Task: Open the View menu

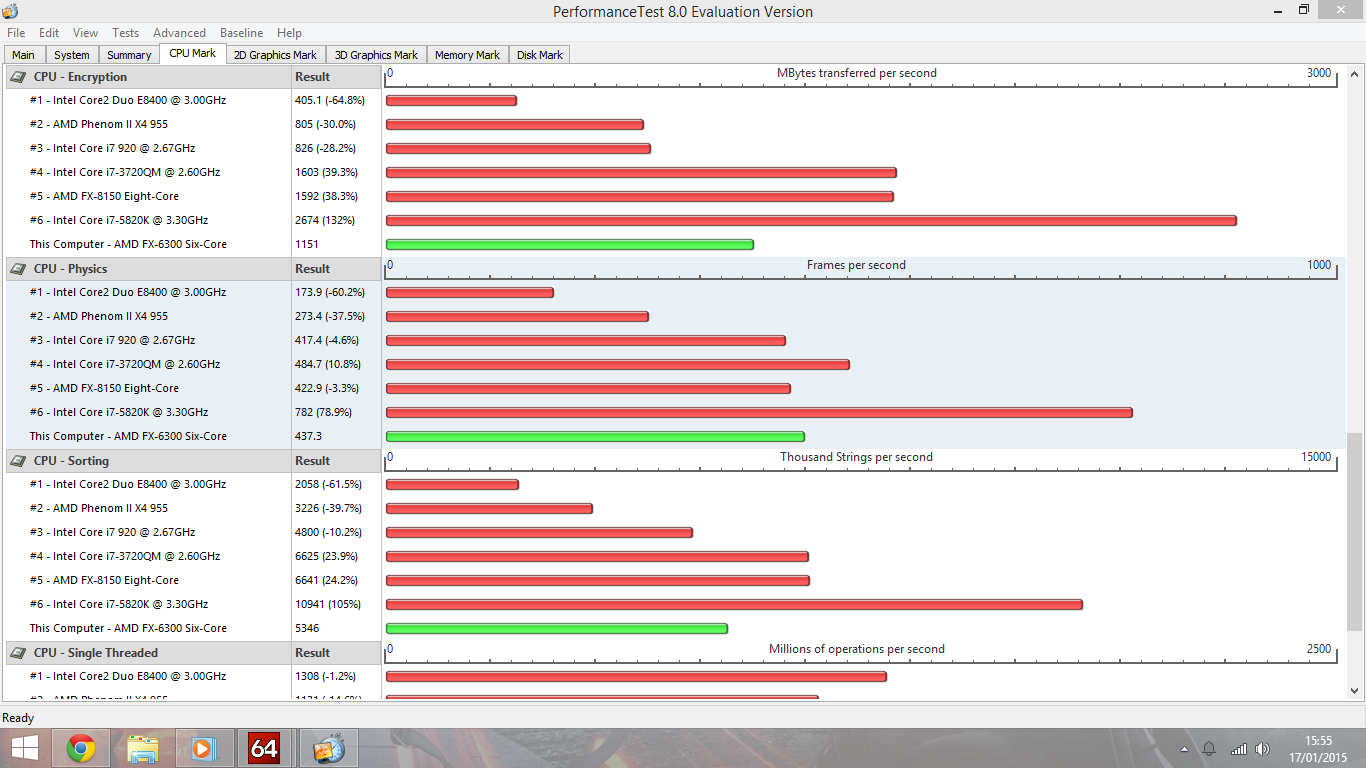Action: 85,33
